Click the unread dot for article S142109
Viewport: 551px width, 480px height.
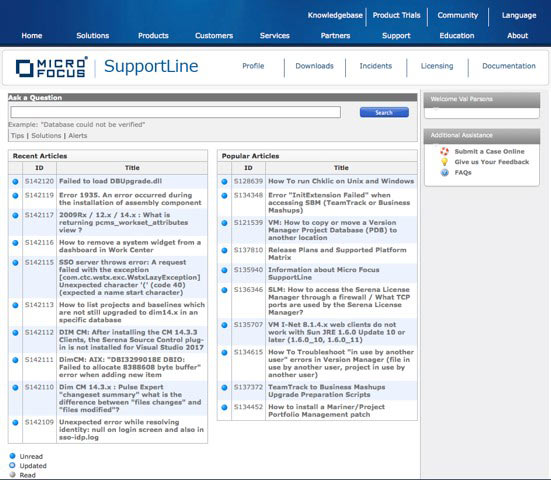(x=15, y=422)
